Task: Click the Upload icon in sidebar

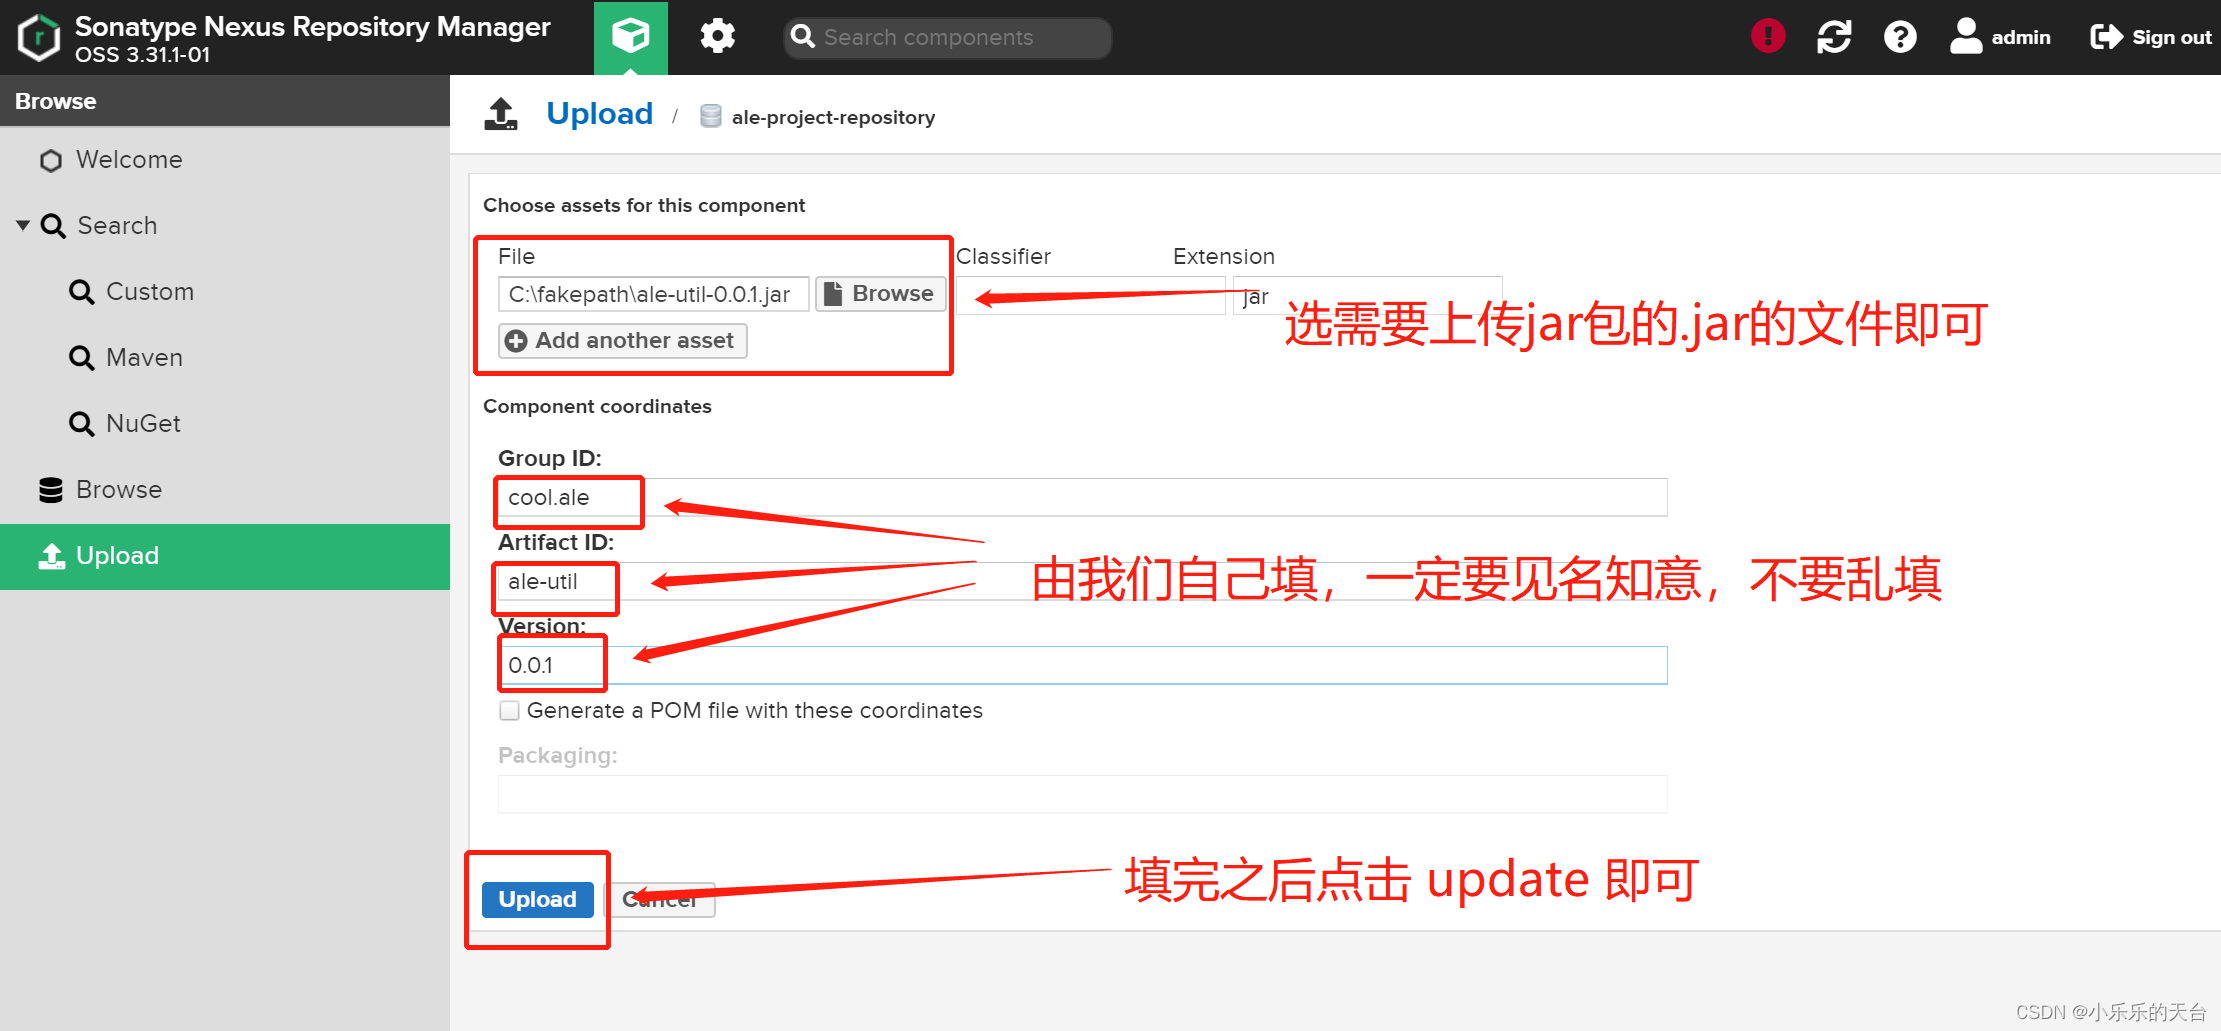Action: tap(51, 556)
